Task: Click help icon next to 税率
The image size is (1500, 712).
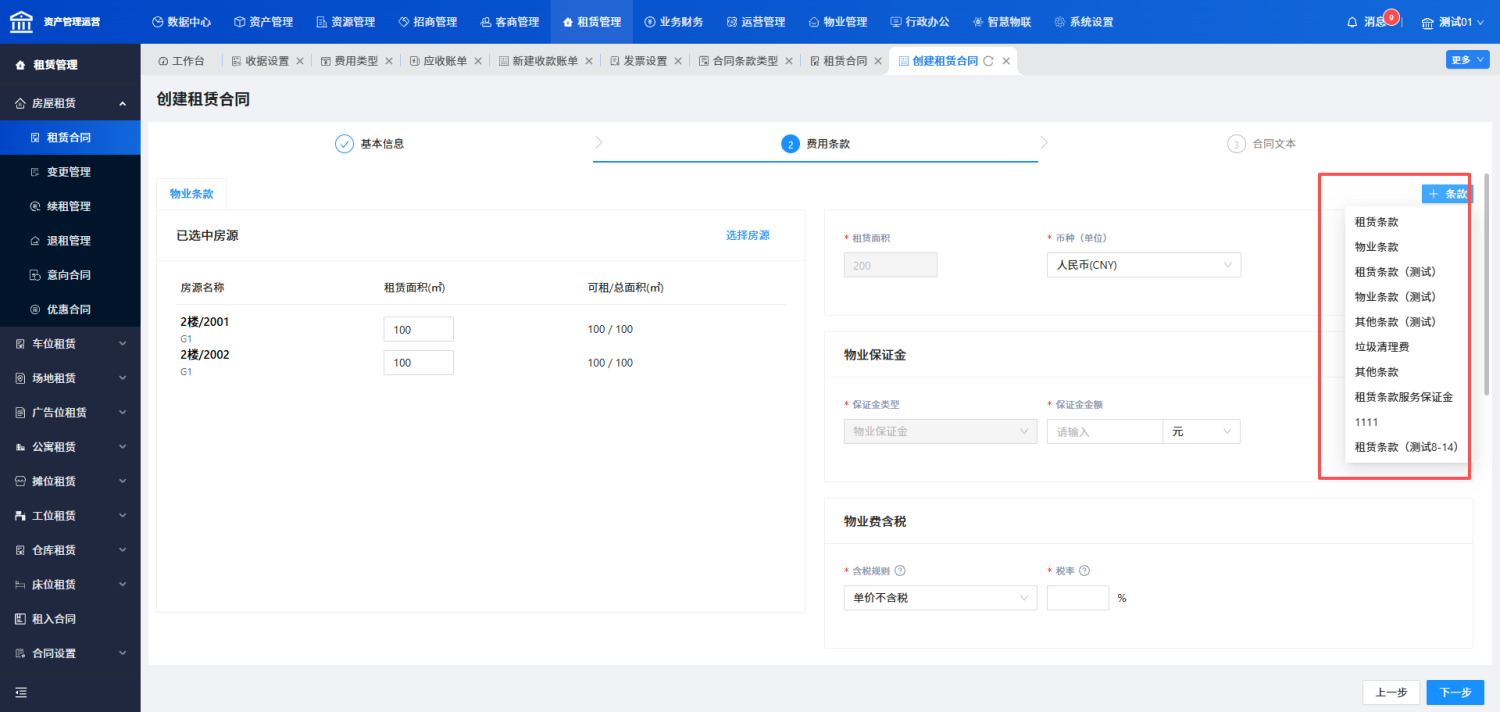Action: (1084, 571)
